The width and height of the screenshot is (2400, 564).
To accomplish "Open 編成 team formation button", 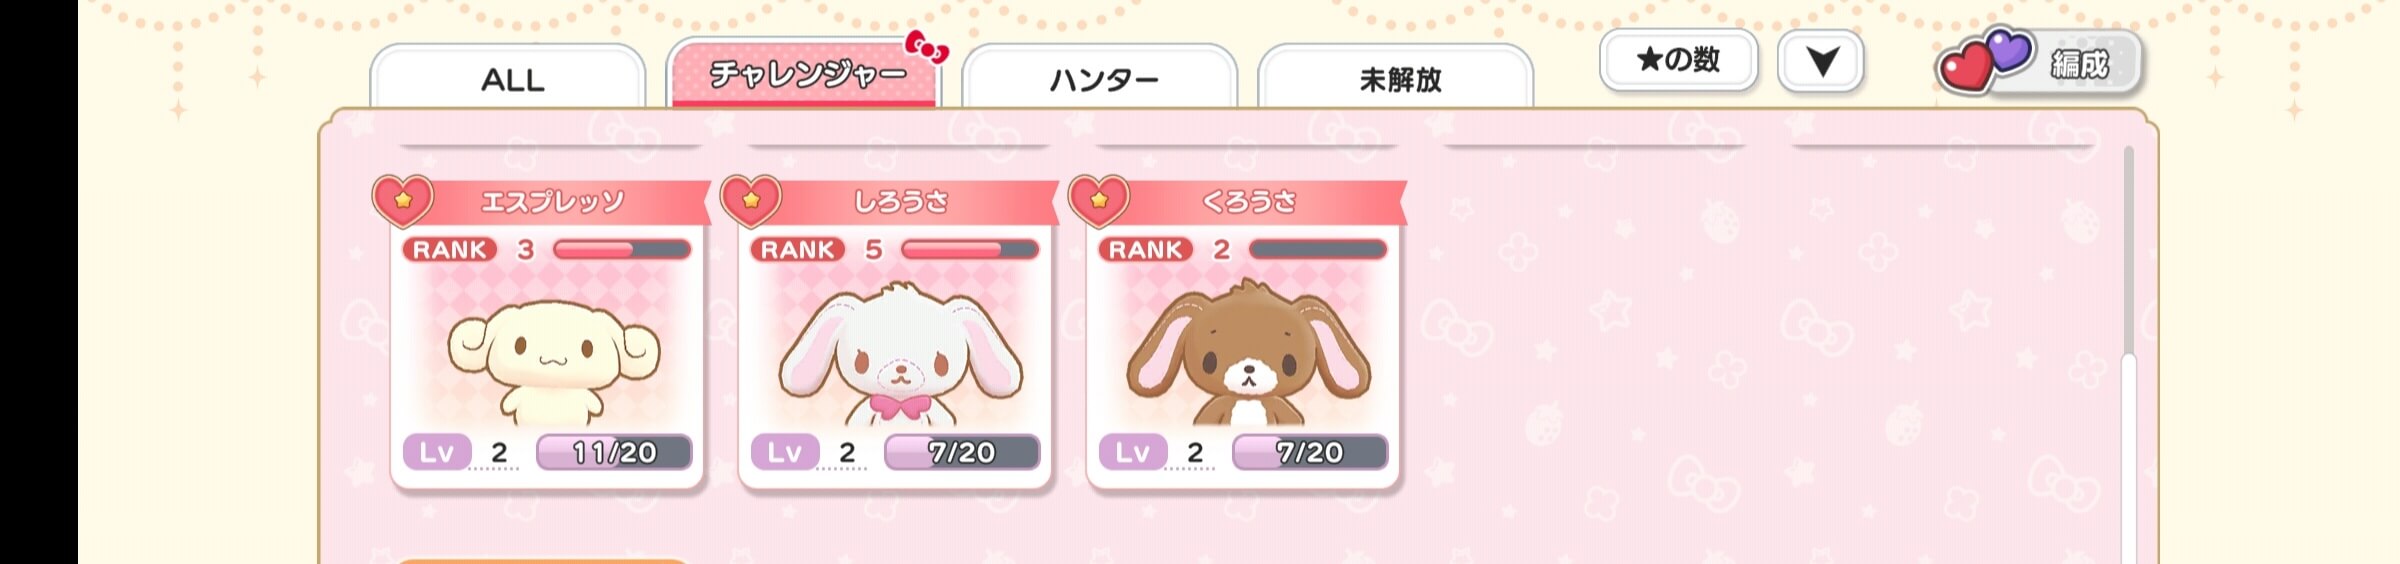I will 2040,62.
